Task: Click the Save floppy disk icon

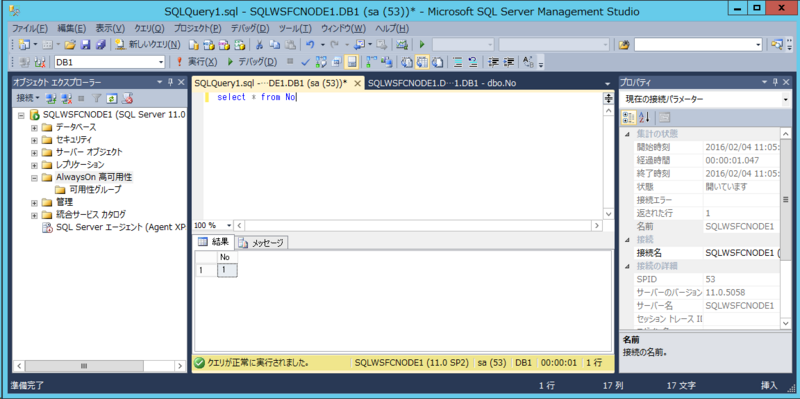Action: 85,45
